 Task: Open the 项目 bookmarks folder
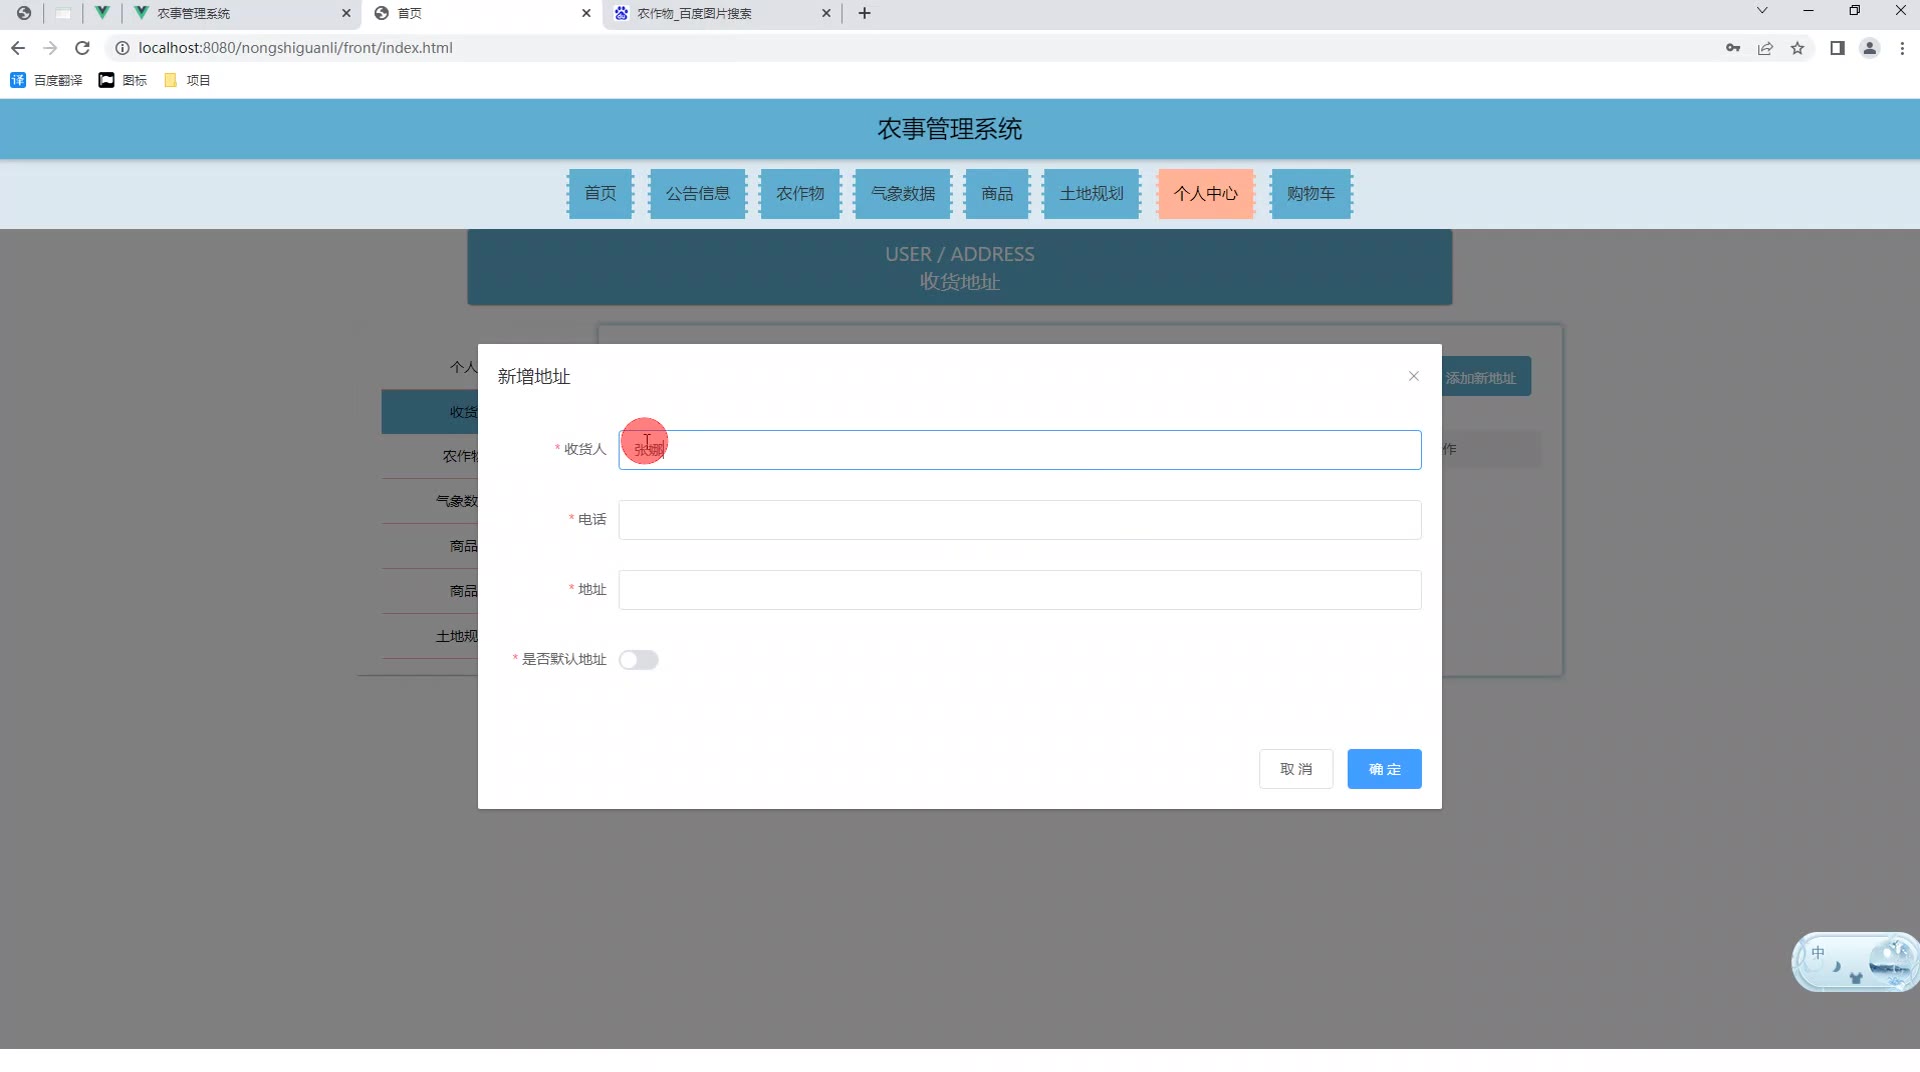click(x=187, y=80)
